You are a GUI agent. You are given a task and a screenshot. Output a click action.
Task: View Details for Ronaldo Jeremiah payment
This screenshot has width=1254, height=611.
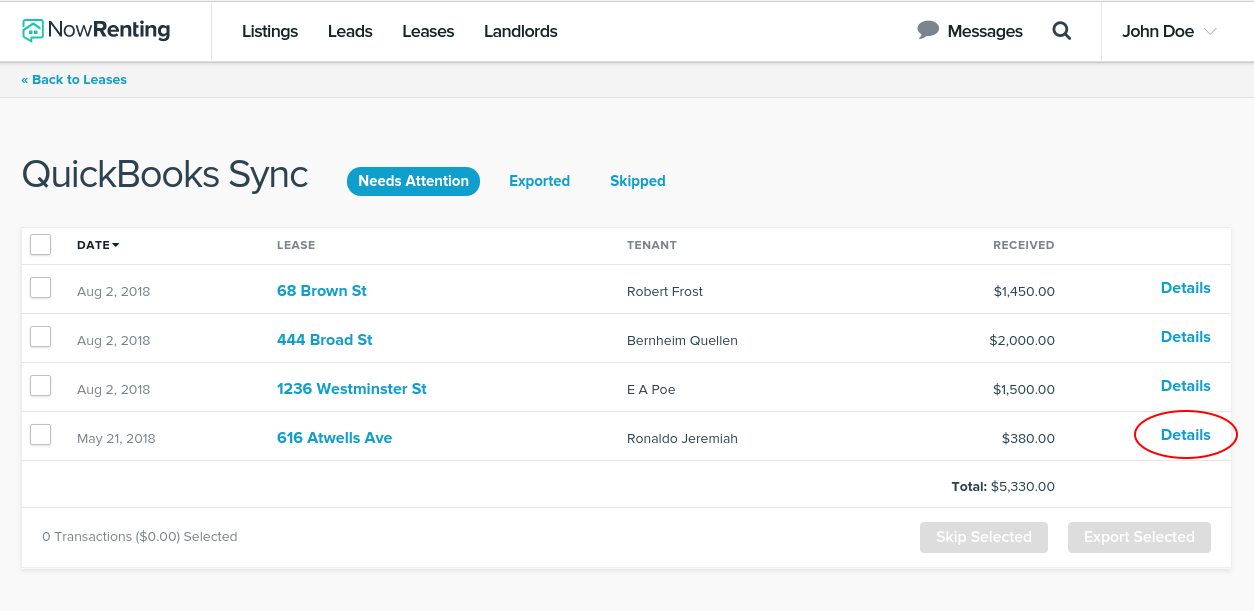tap(1186, 435)
